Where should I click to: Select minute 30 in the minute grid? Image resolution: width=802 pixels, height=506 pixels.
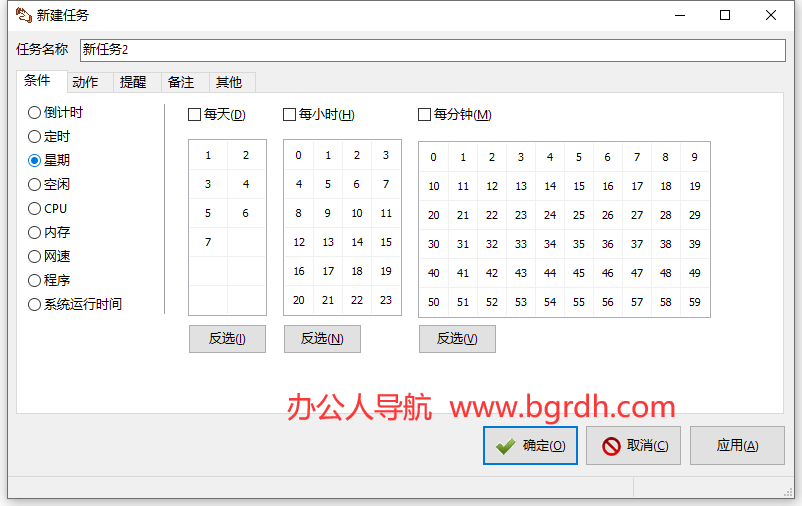[434, 244]
